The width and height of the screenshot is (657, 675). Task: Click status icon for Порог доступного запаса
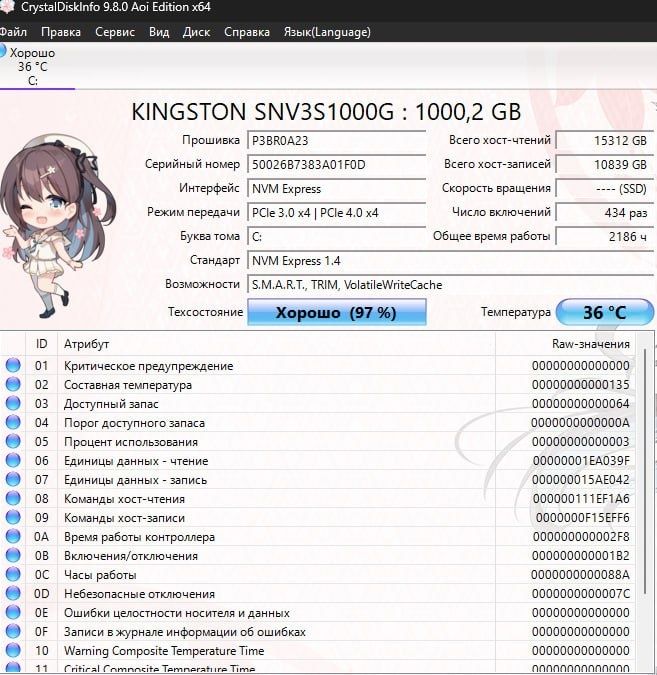pos(13,422)
